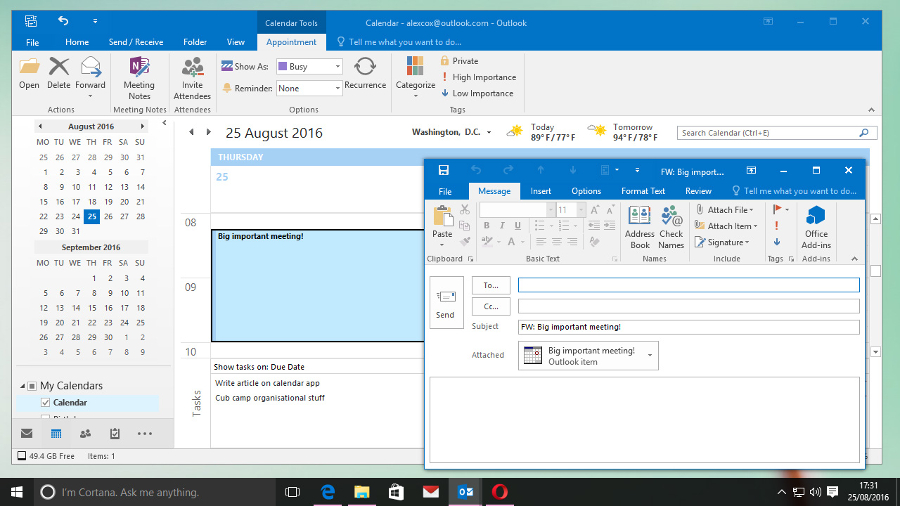Open the Send / Receive tab

point(136,42)
